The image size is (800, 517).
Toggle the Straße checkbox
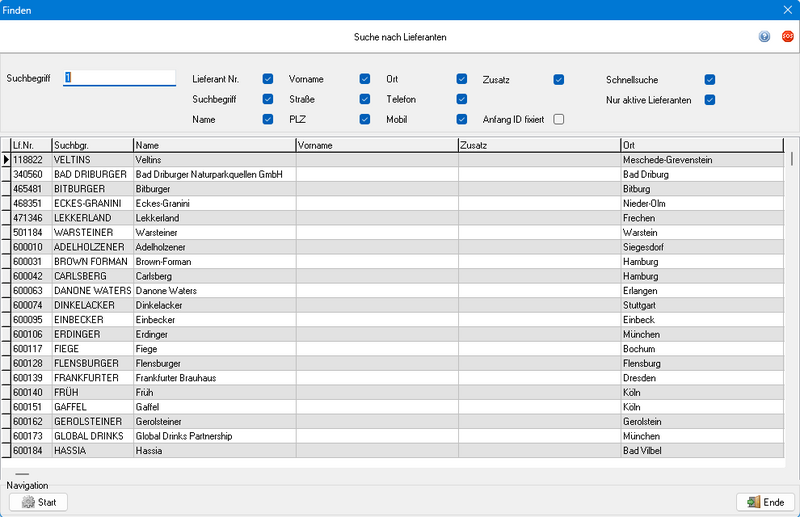pyautogui.click(x=365, y=99)
